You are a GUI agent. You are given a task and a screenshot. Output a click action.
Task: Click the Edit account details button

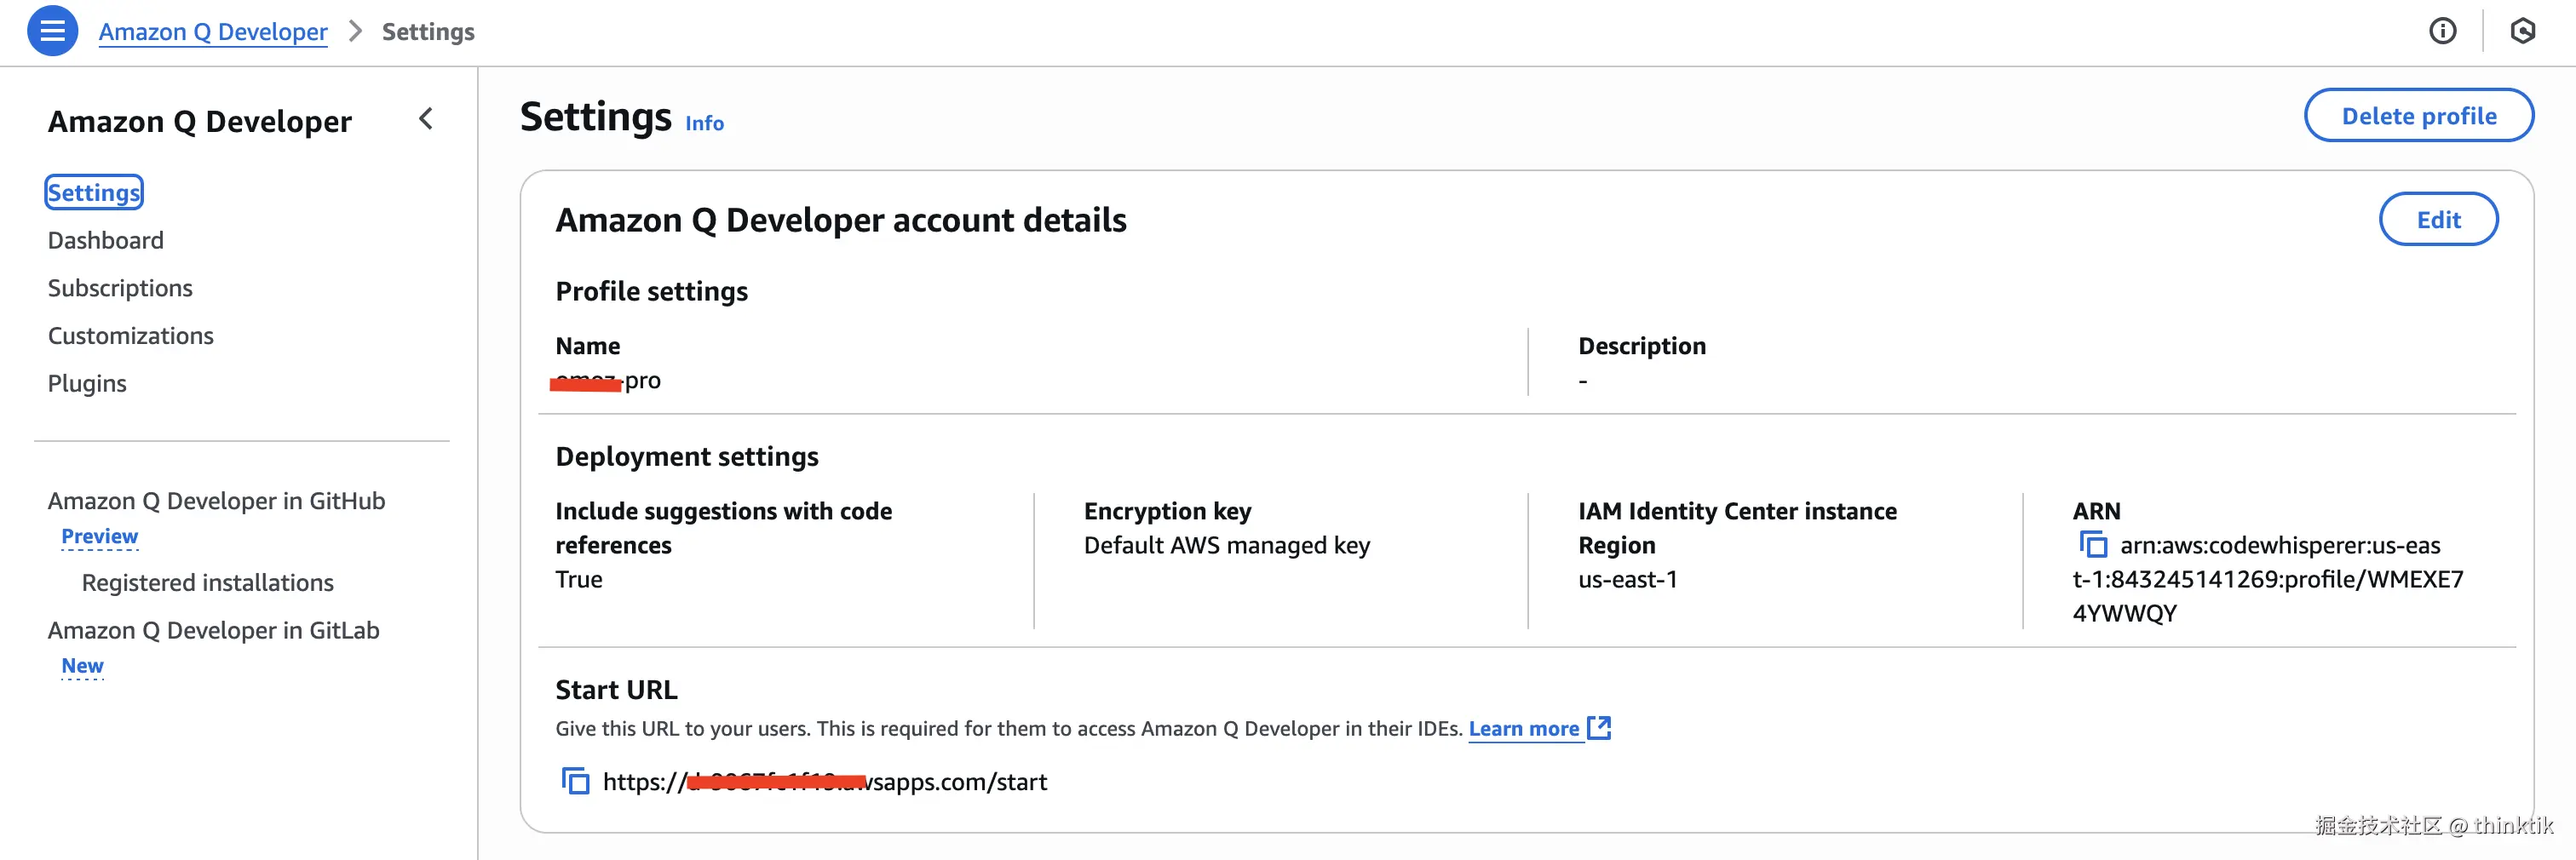[x=2438, y=220]
